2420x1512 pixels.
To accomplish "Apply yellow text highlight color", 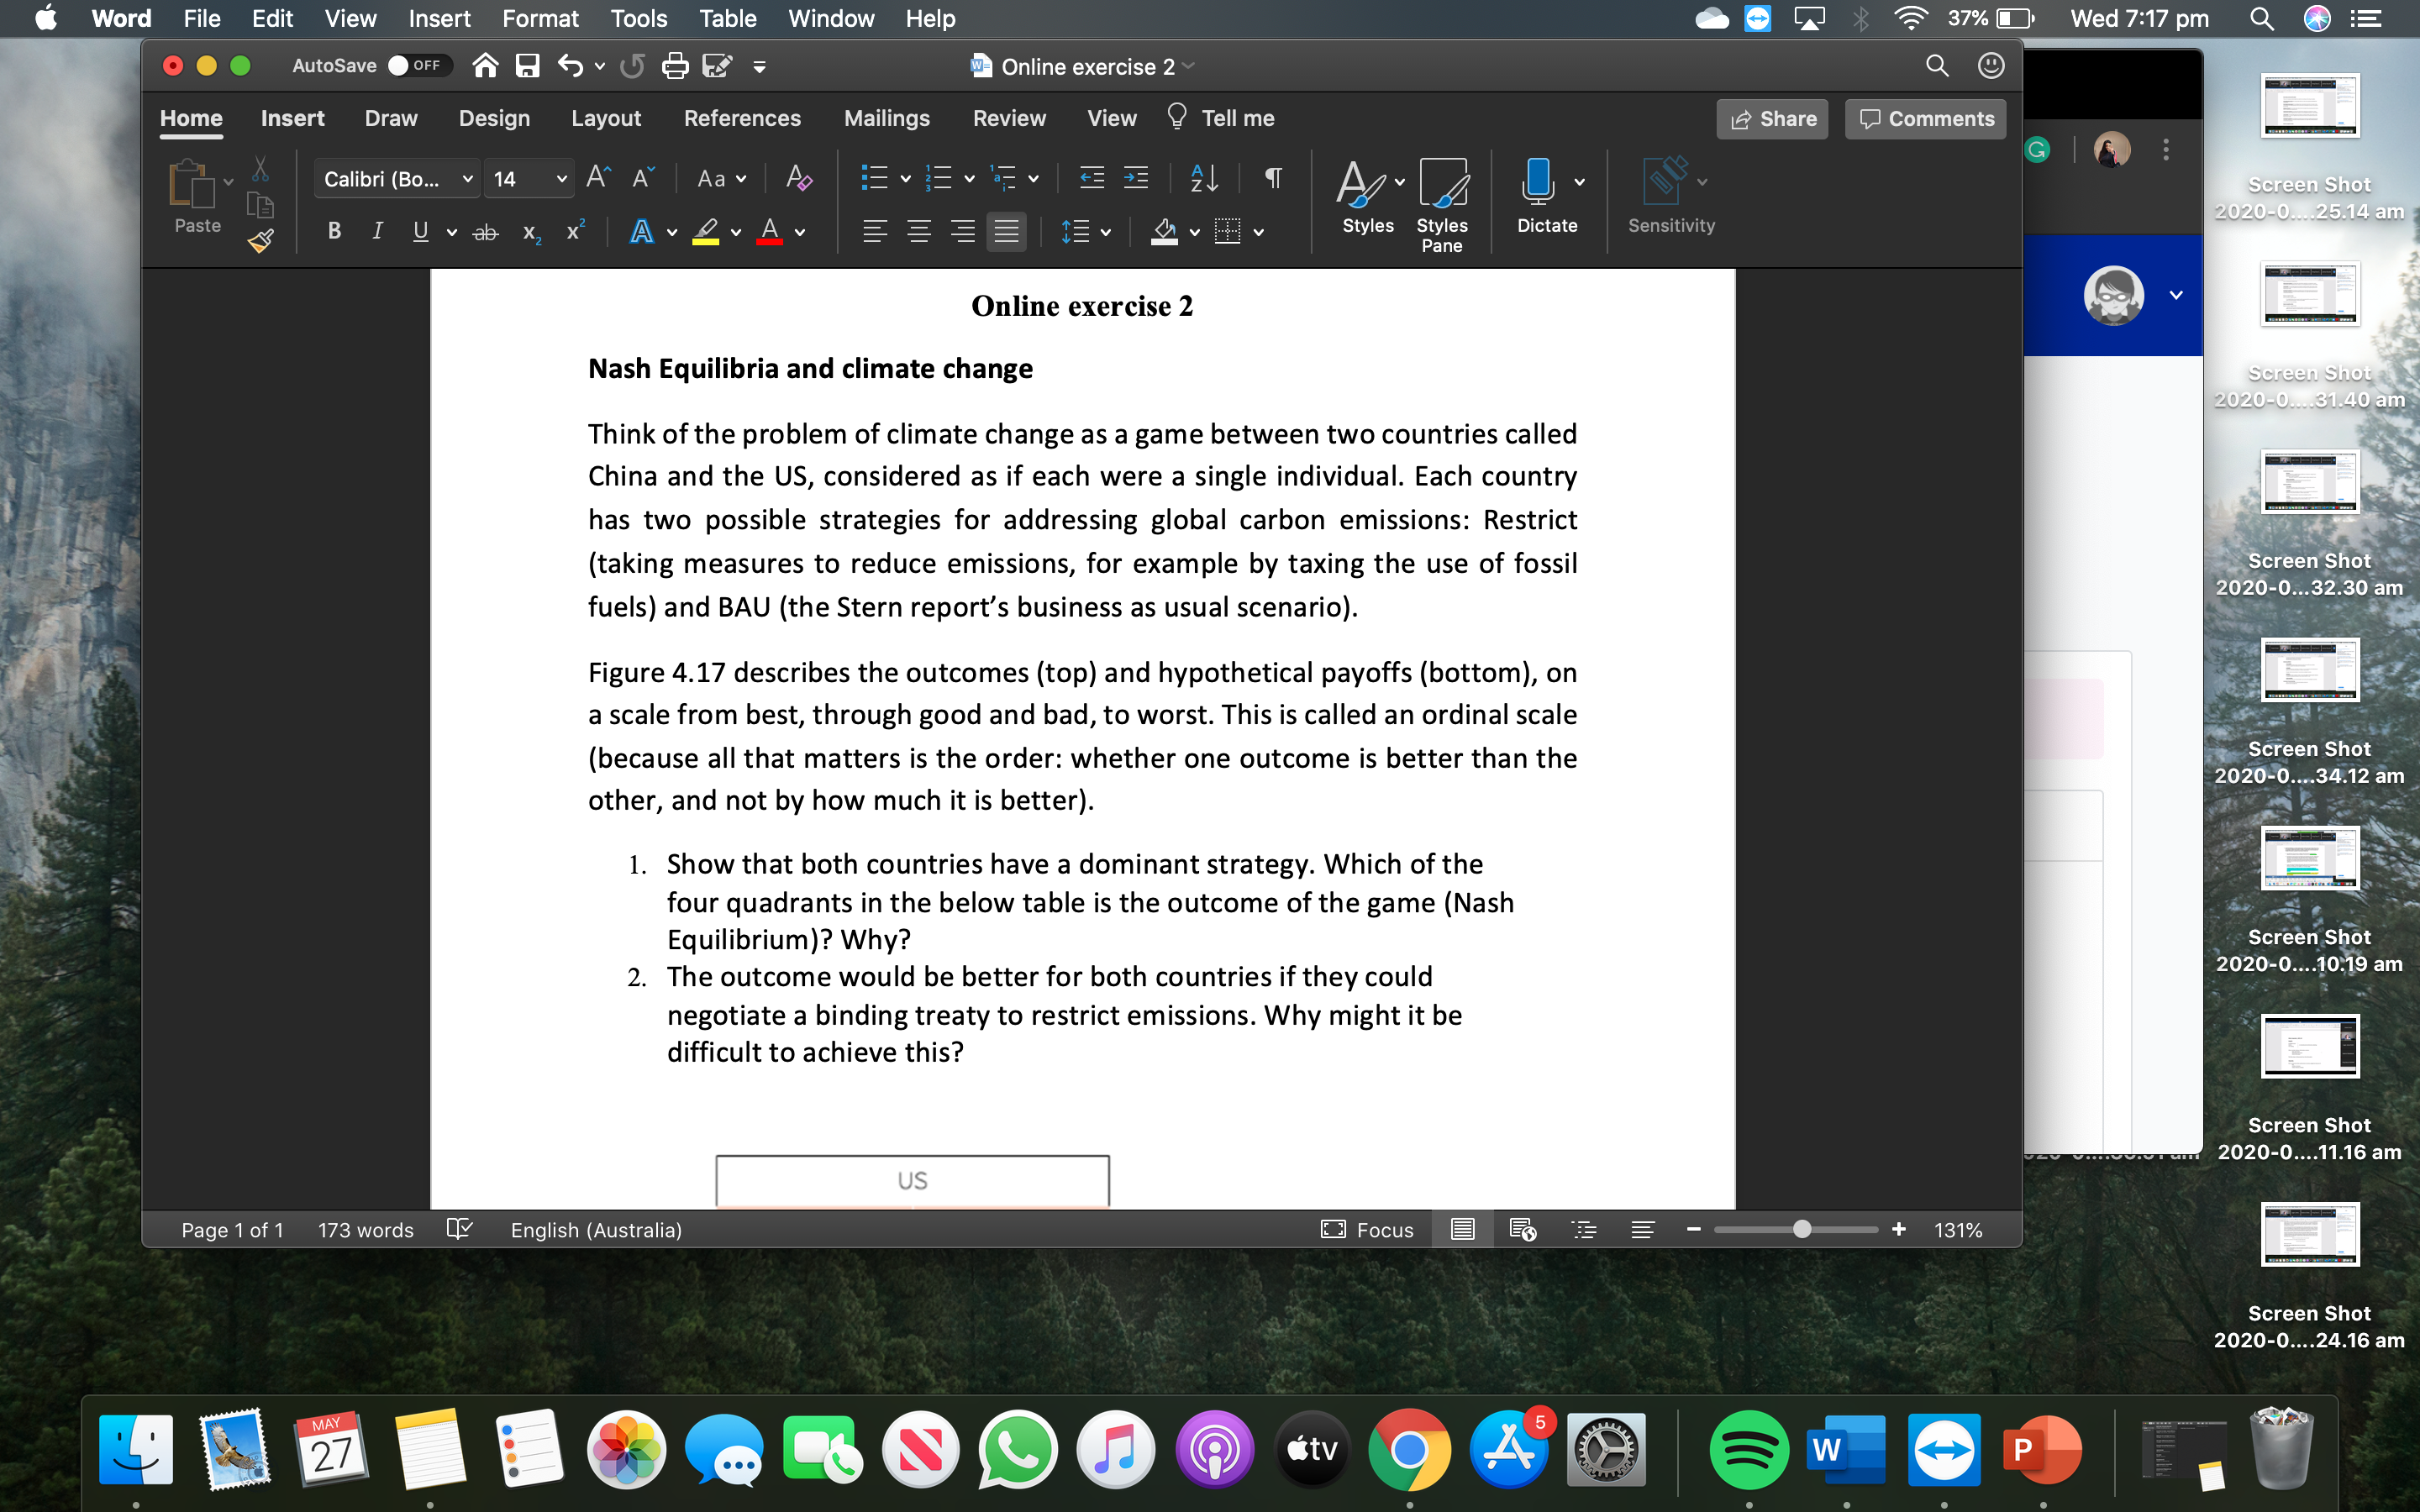I will click(706, 232).
